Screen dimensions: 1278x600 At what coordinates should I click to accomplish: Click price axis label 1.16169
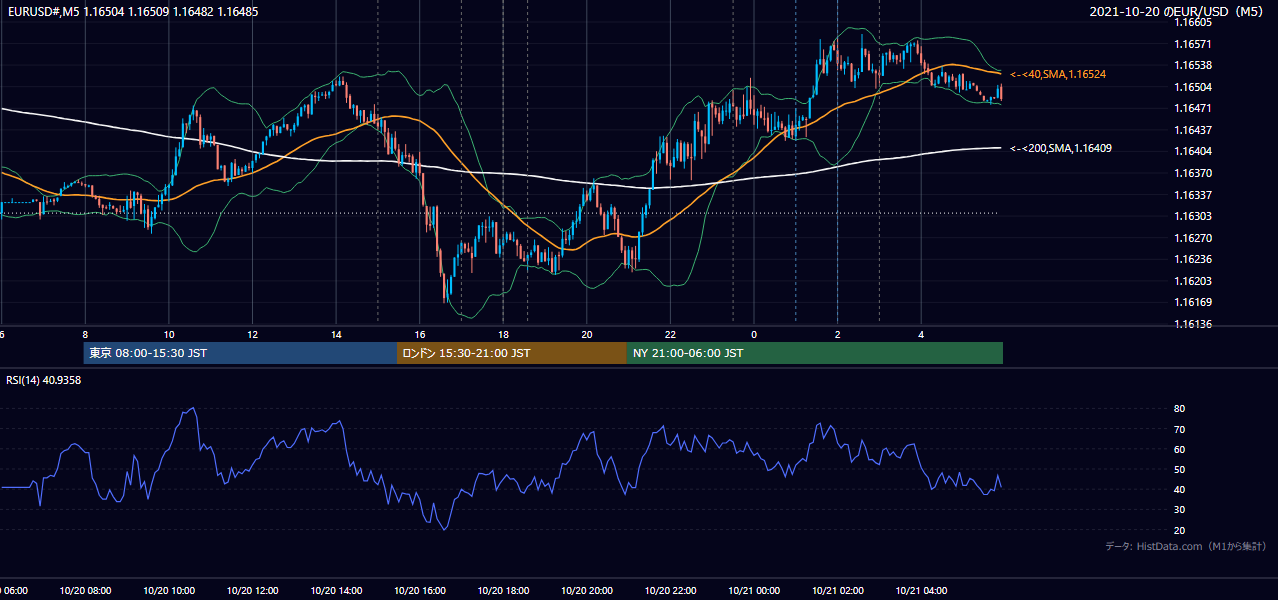[x=1193, y=302]
